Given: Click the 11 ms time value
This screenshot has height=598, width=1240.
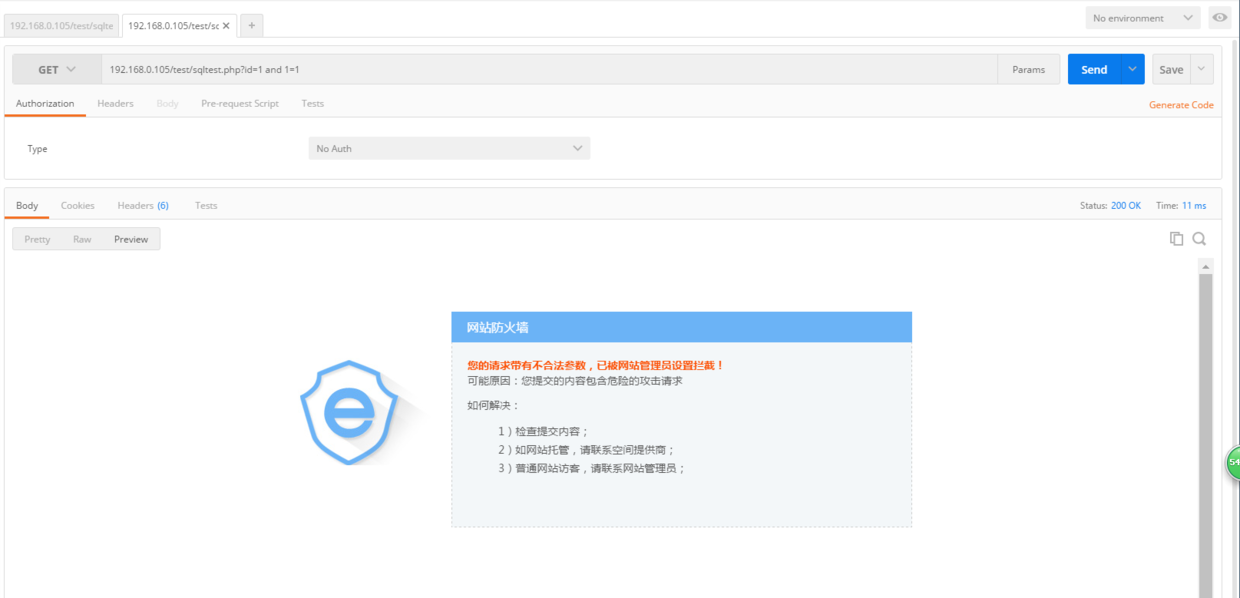Looking at the screenshot, I should [1194, 206].
